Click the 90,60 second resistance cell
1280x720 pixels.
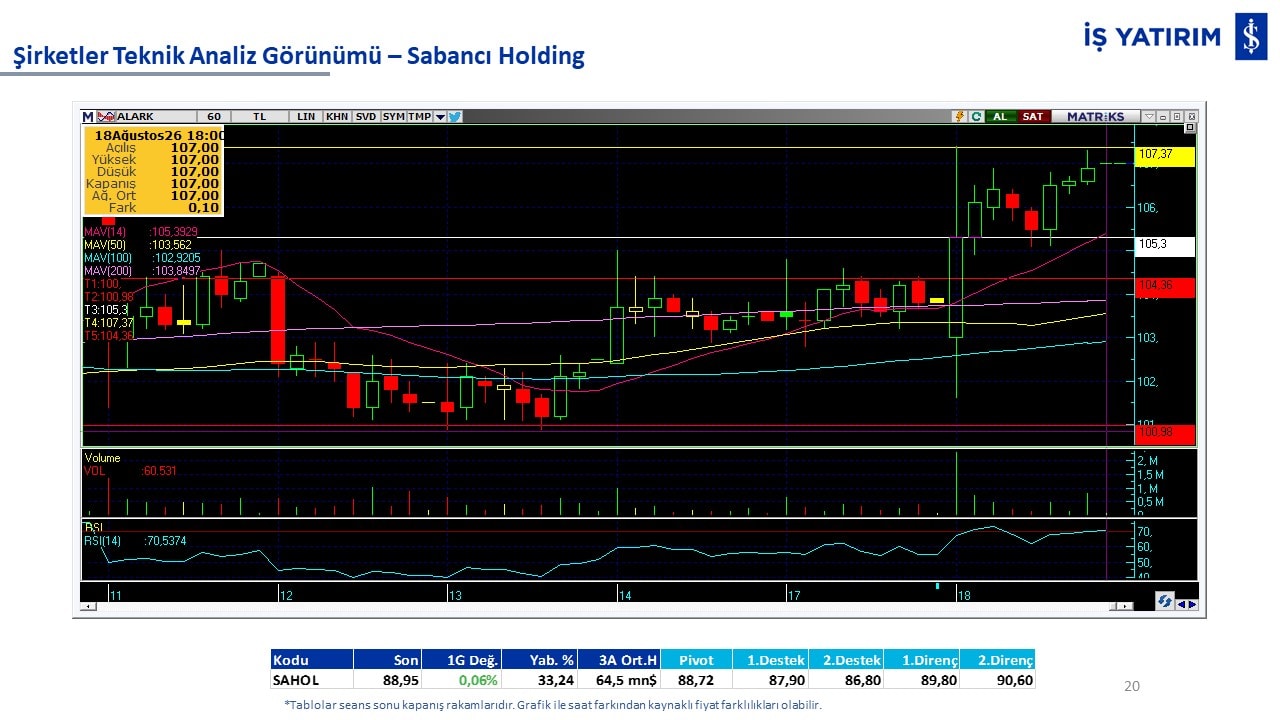coord(997,680)
